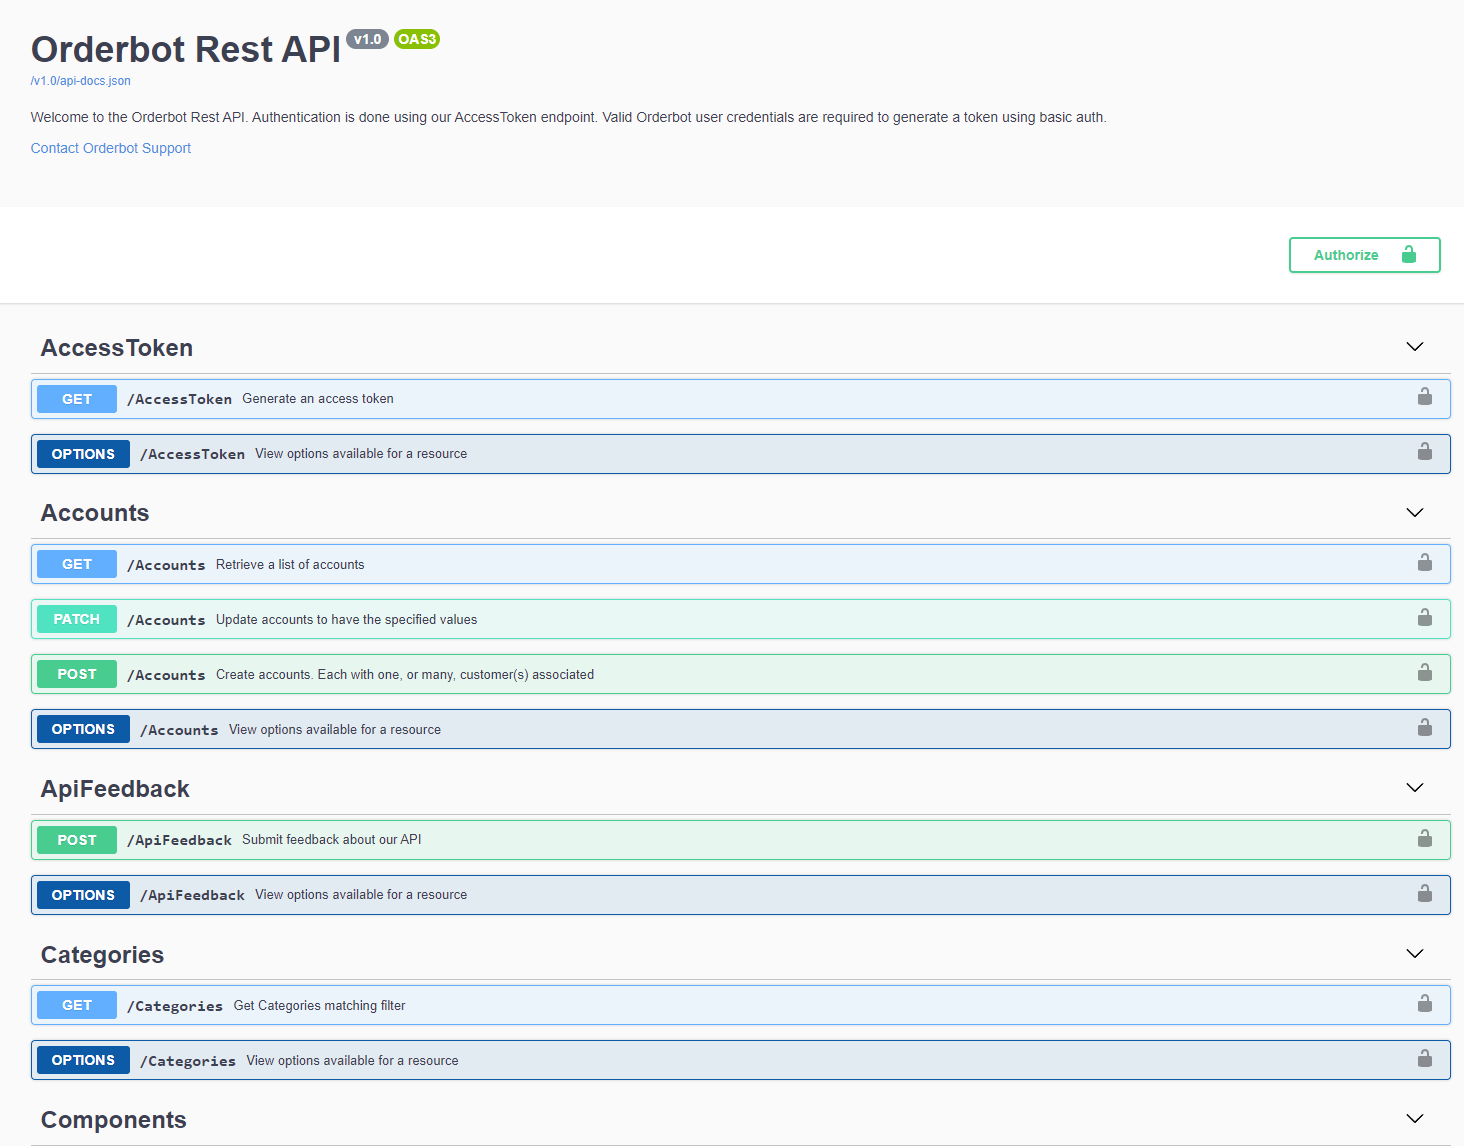Click the ApiFeedback section heading

[115, 789]
